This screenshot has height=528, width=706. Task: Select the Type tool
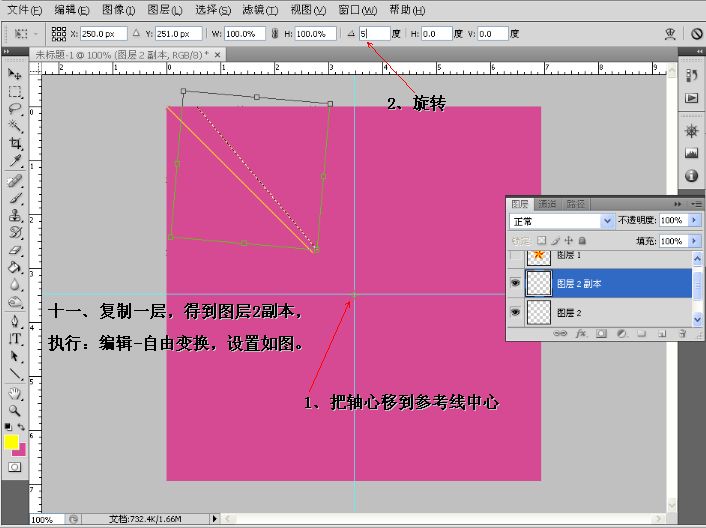coord(15,338)
